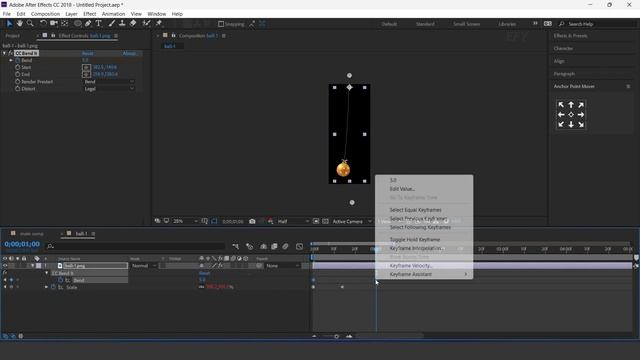Select the Puppet Pin tool
640x360 pixels.
click(159, 24)
